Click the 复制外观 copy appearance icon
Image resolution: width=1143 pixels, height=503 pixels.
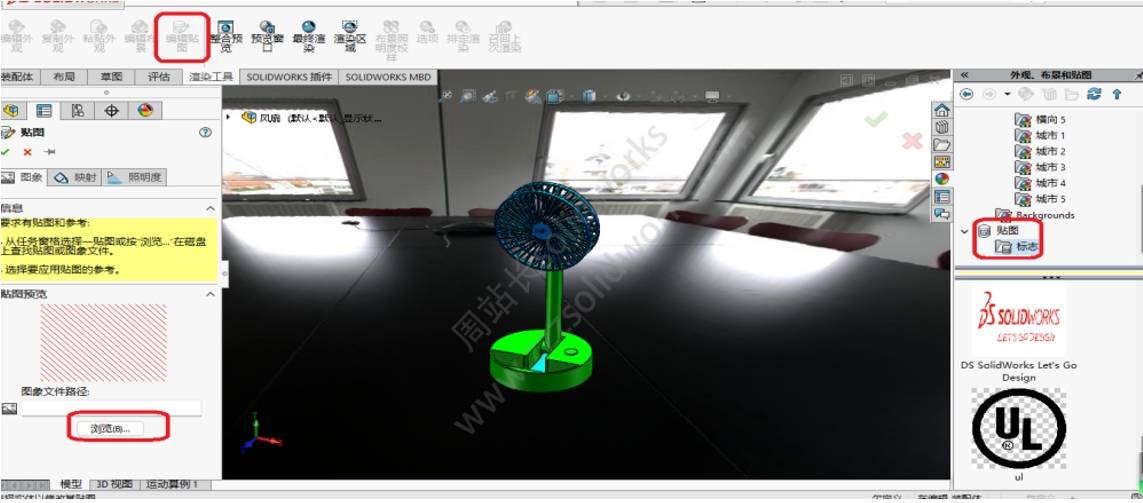[x=58, y=36]
